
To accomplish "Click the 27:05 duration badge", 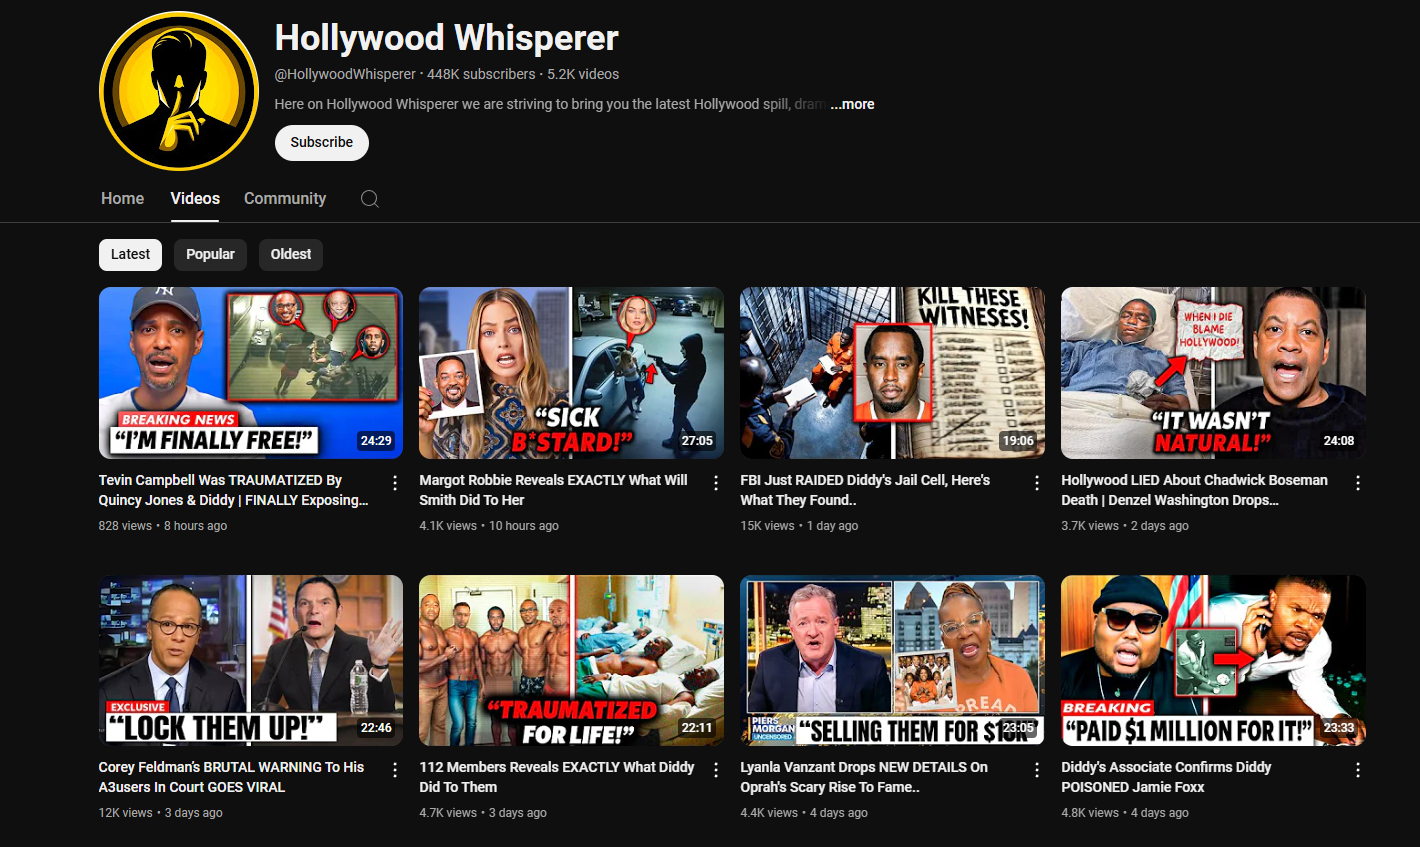I will [697, 441].
